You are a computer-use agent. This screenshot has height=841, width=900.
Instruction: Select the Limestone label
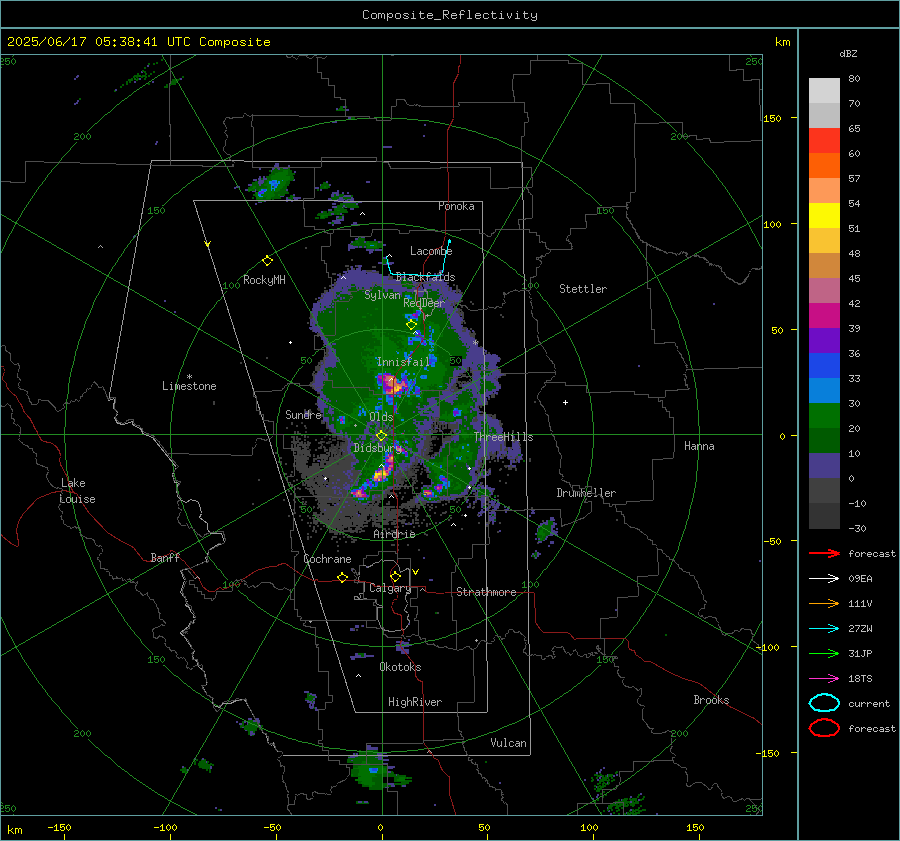tap(189, 386)
